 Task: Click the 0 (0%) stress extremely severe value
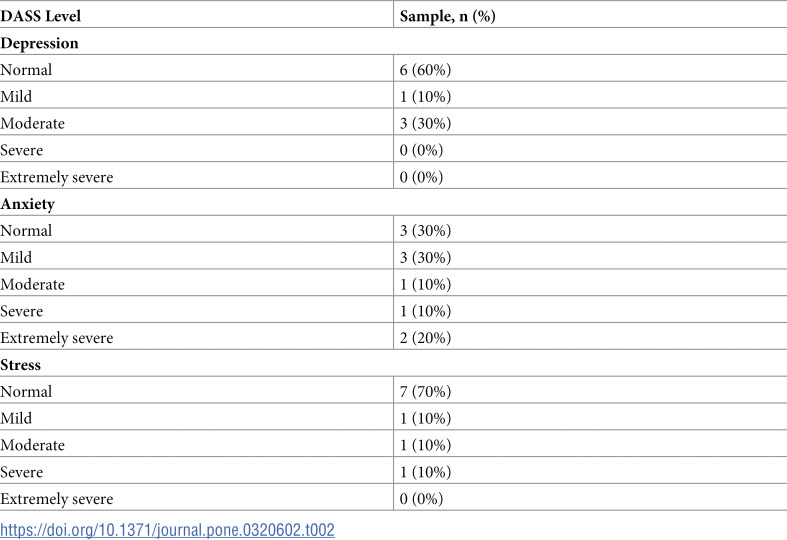422,499
